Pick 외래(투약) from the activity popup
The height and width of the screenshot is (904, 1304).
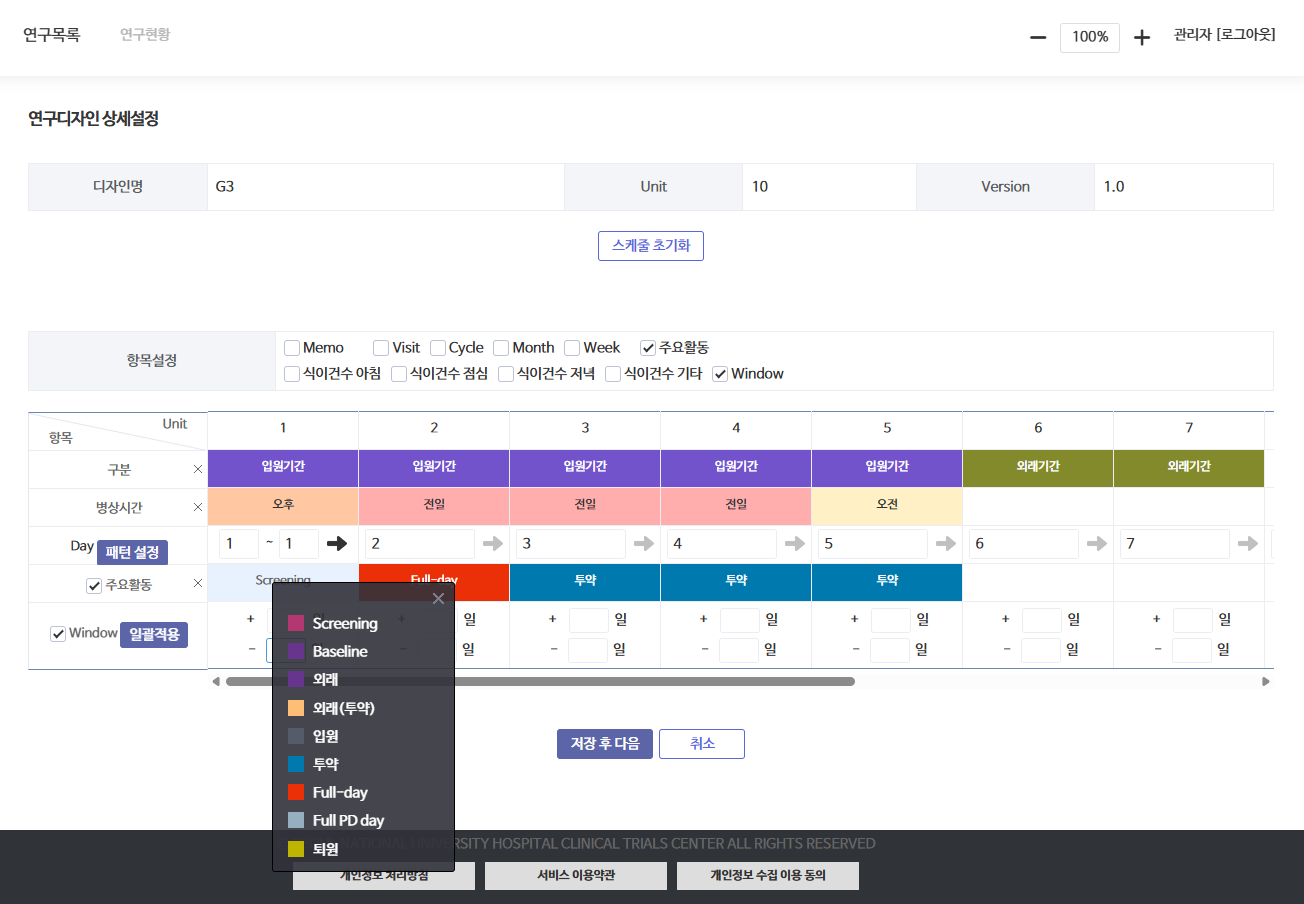click(x=343, y=708)
